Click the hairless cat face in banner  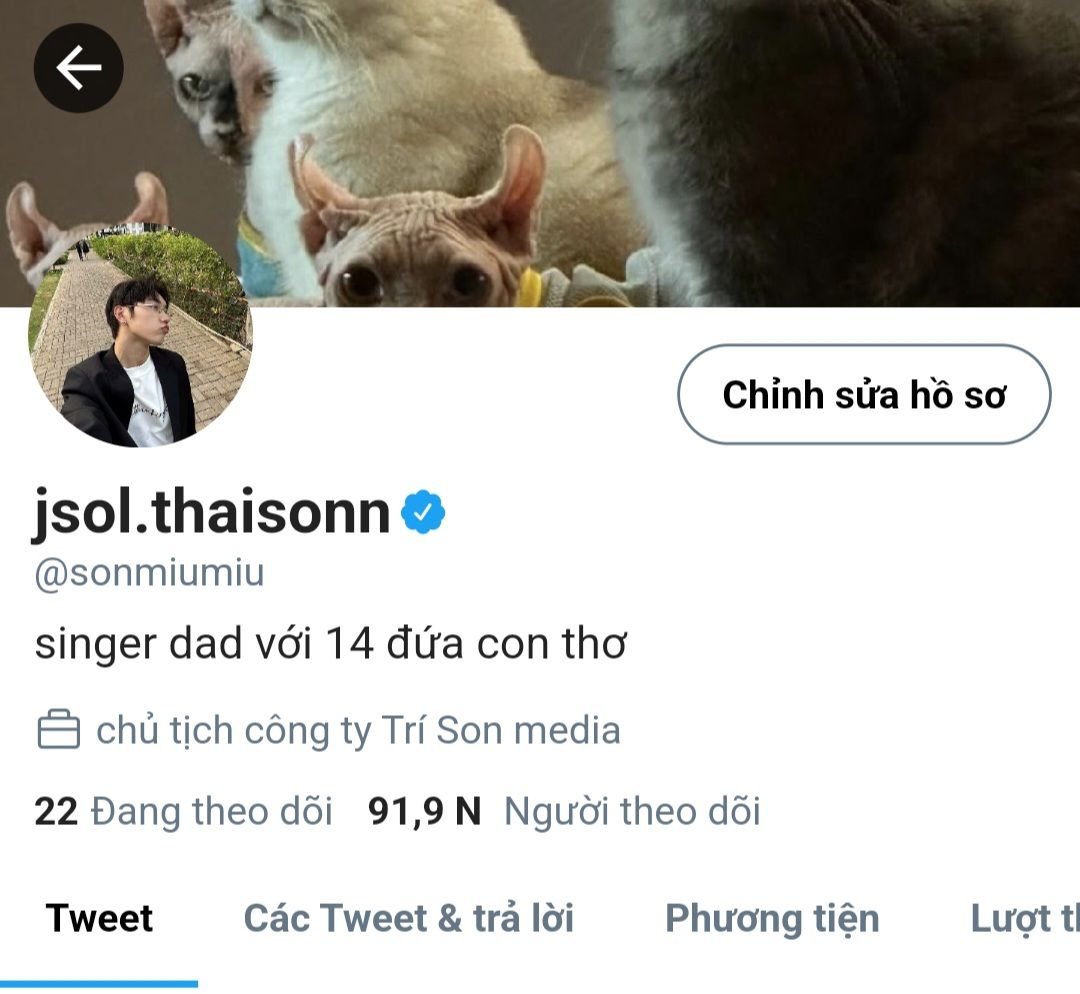[x=415, y=248]
